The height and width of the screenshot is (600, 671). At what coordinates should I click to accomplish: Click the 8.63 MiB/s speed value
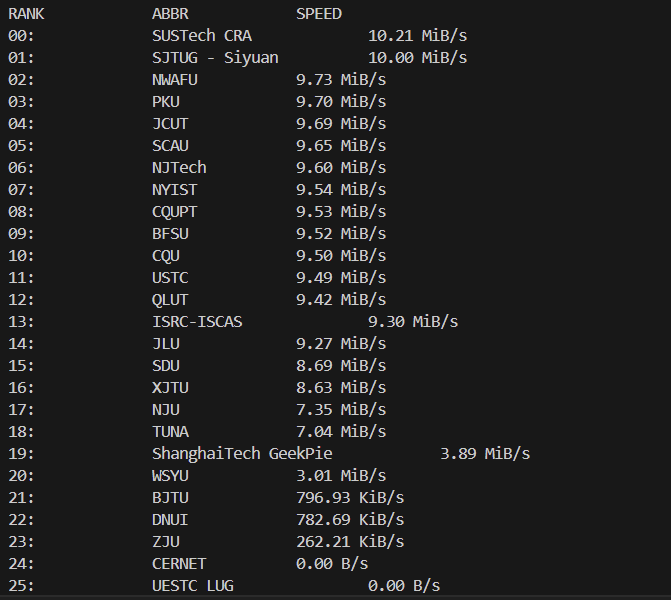[341, 388]
